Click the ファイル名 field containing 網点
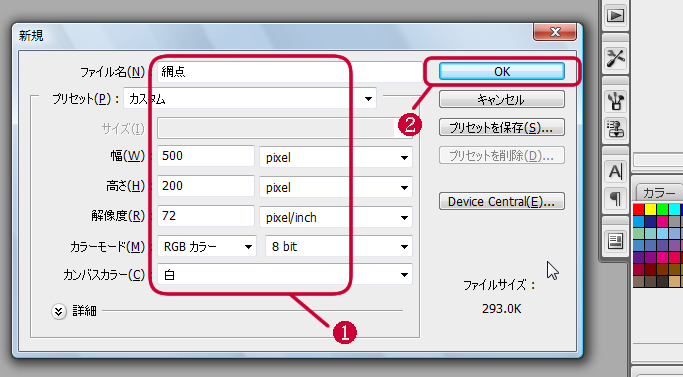The height and width of the screenshot is (377, 683). click(290, 71)
